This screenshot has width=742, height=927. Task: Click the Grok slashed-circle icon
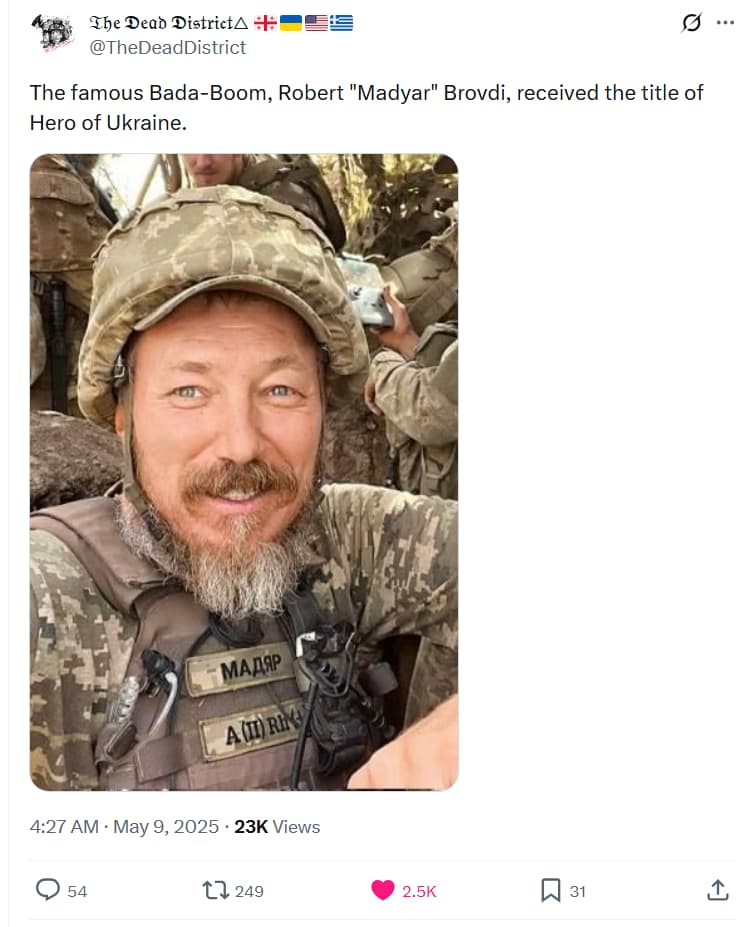691,23
